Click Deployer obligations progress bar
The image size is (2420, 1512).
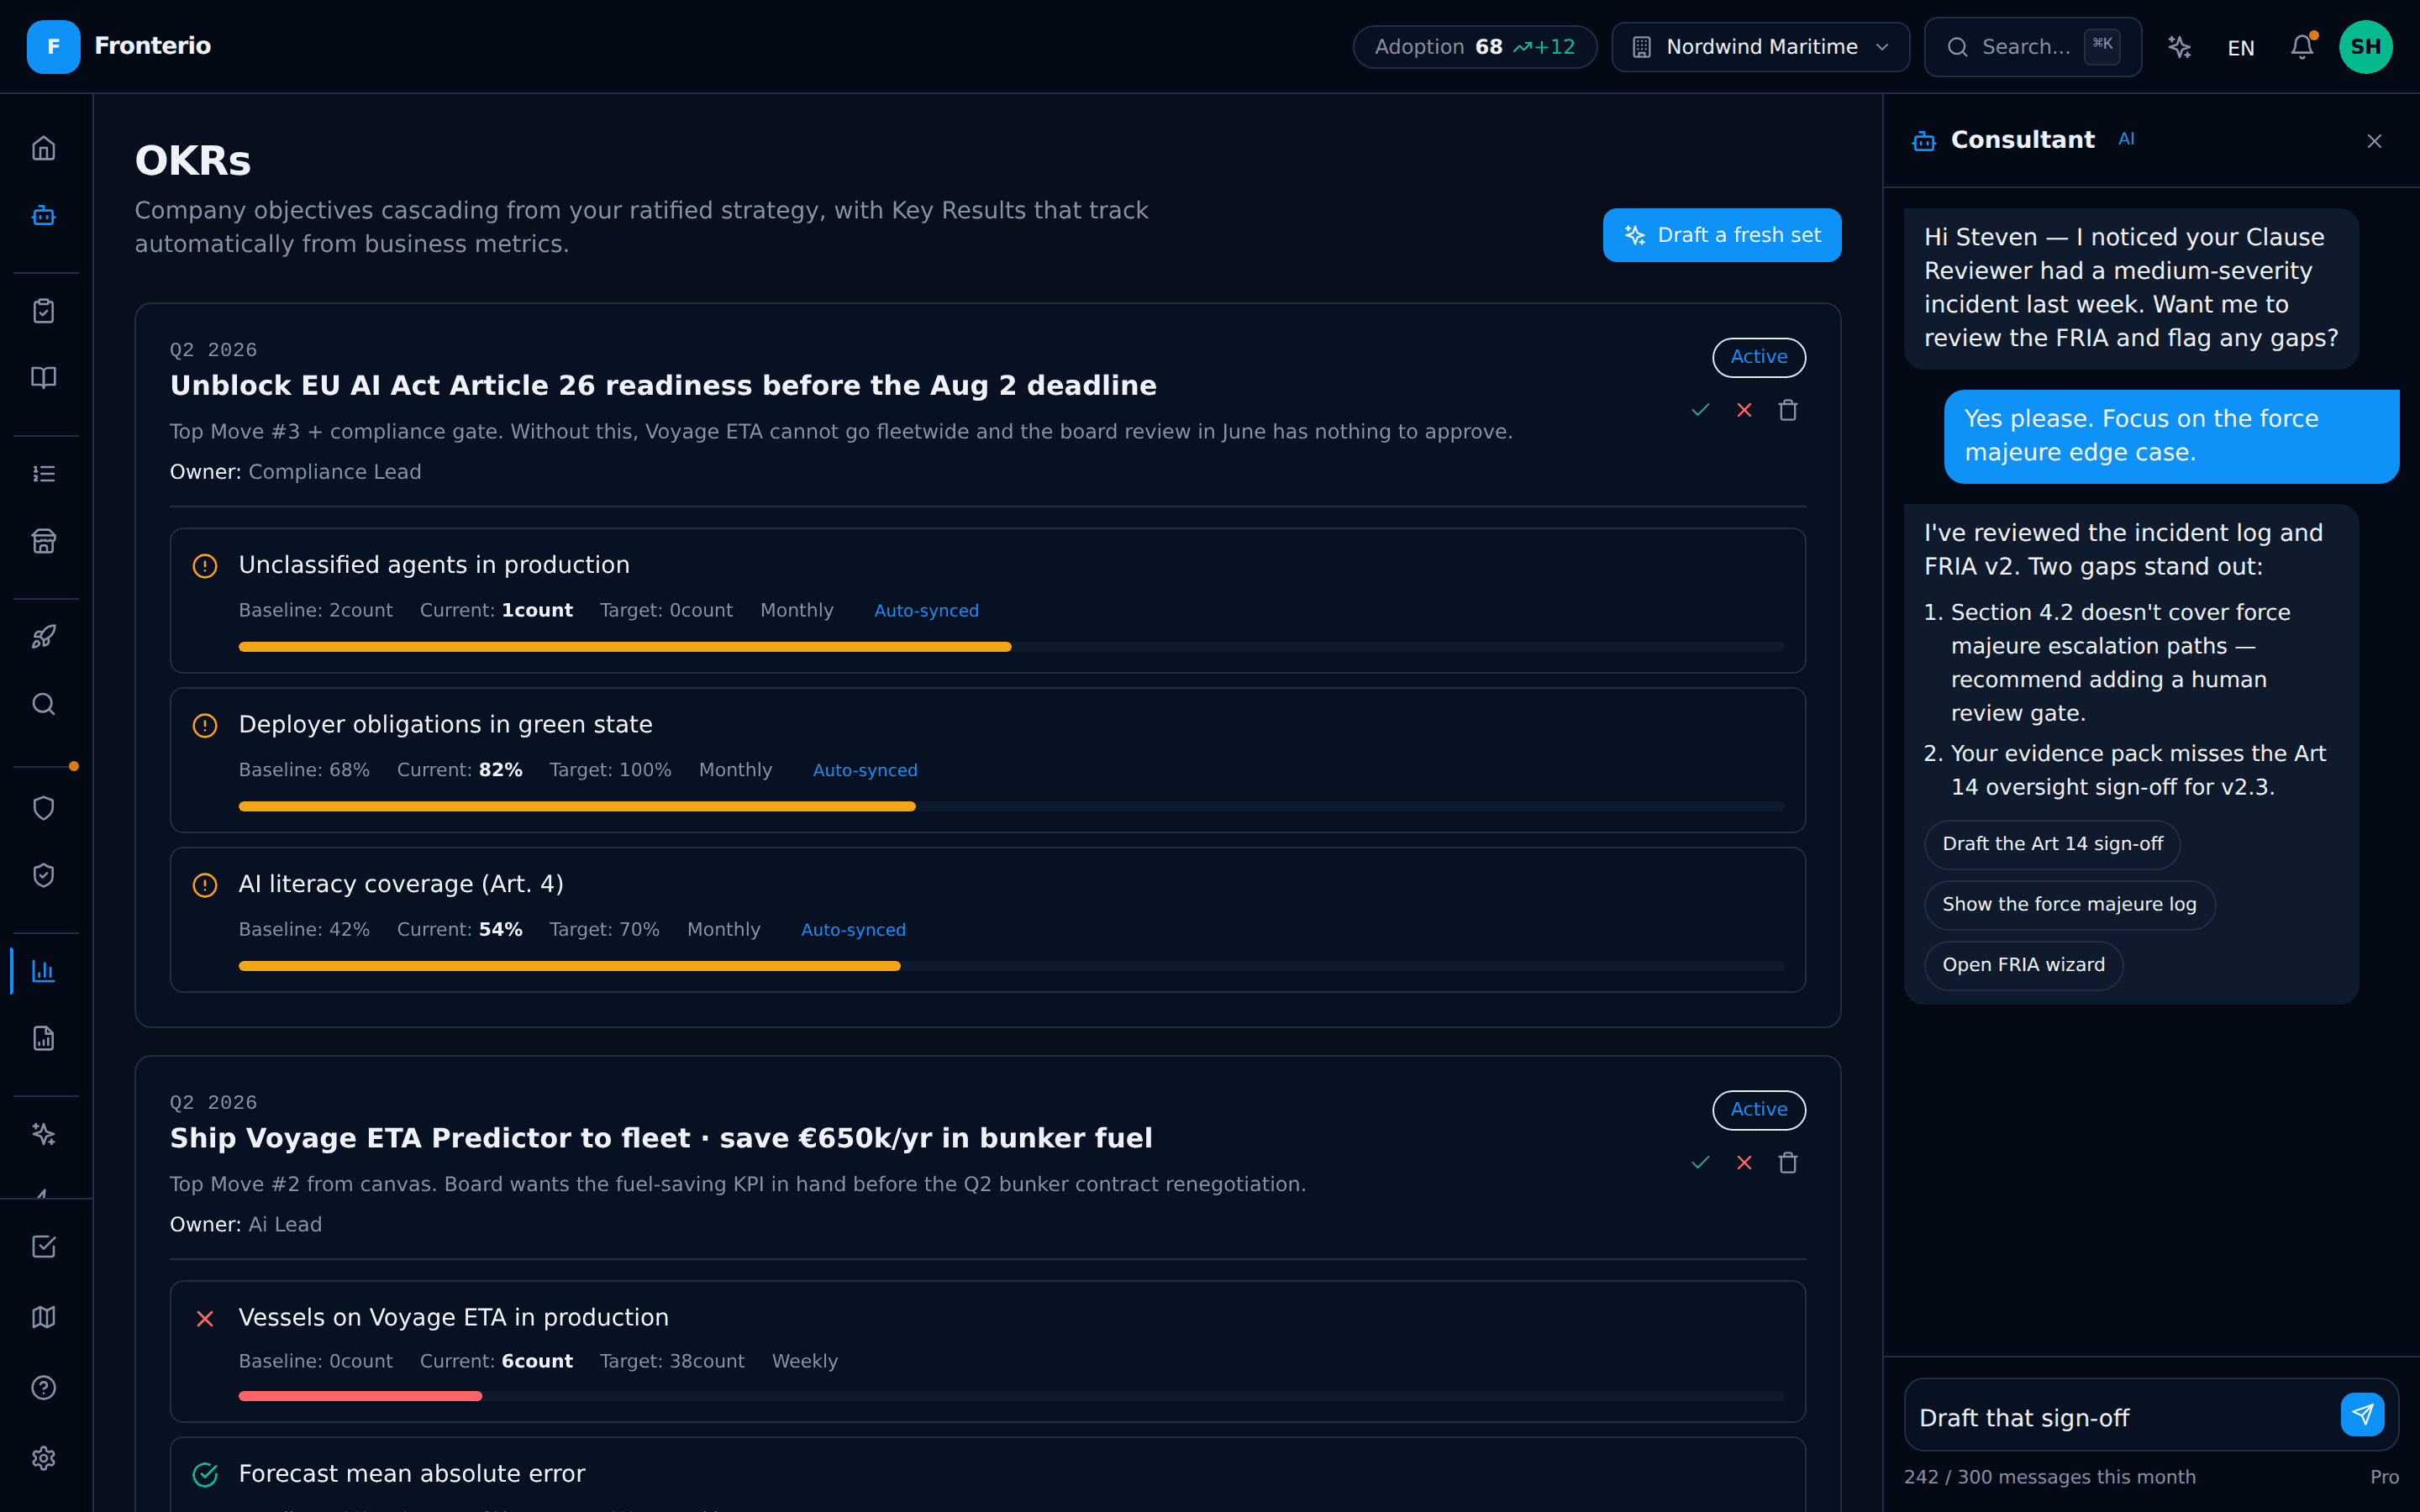1011,806
